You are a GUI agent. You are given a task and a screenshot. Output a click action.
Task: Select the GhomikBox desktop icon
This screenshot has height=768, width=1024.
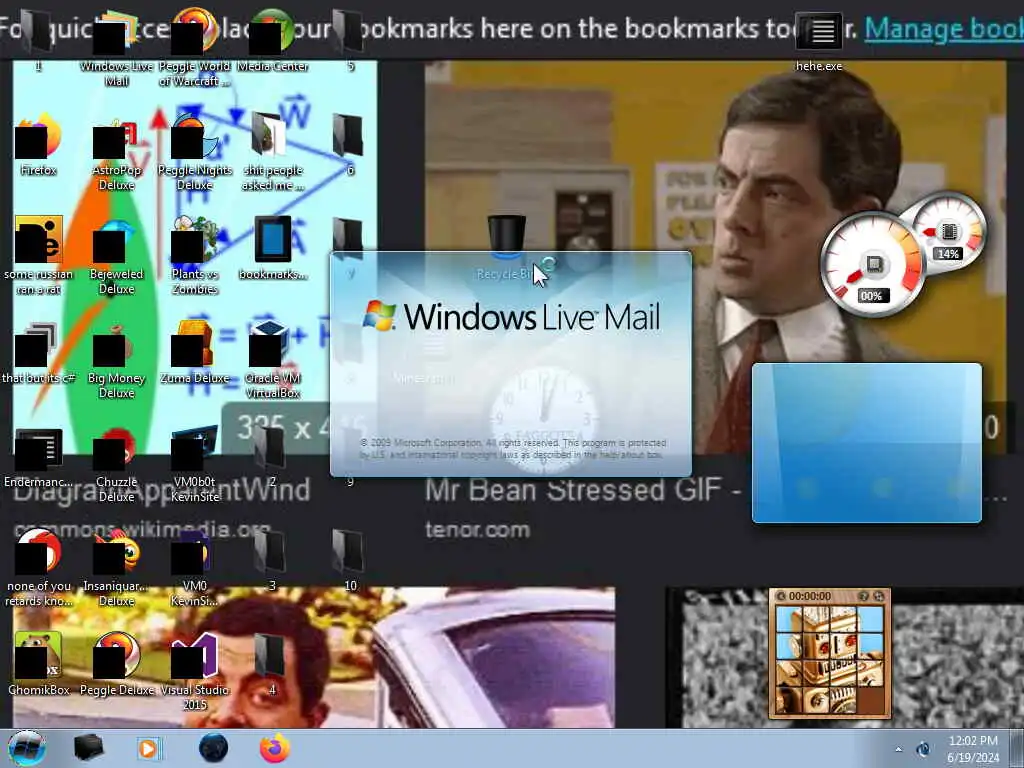point(39,664)
